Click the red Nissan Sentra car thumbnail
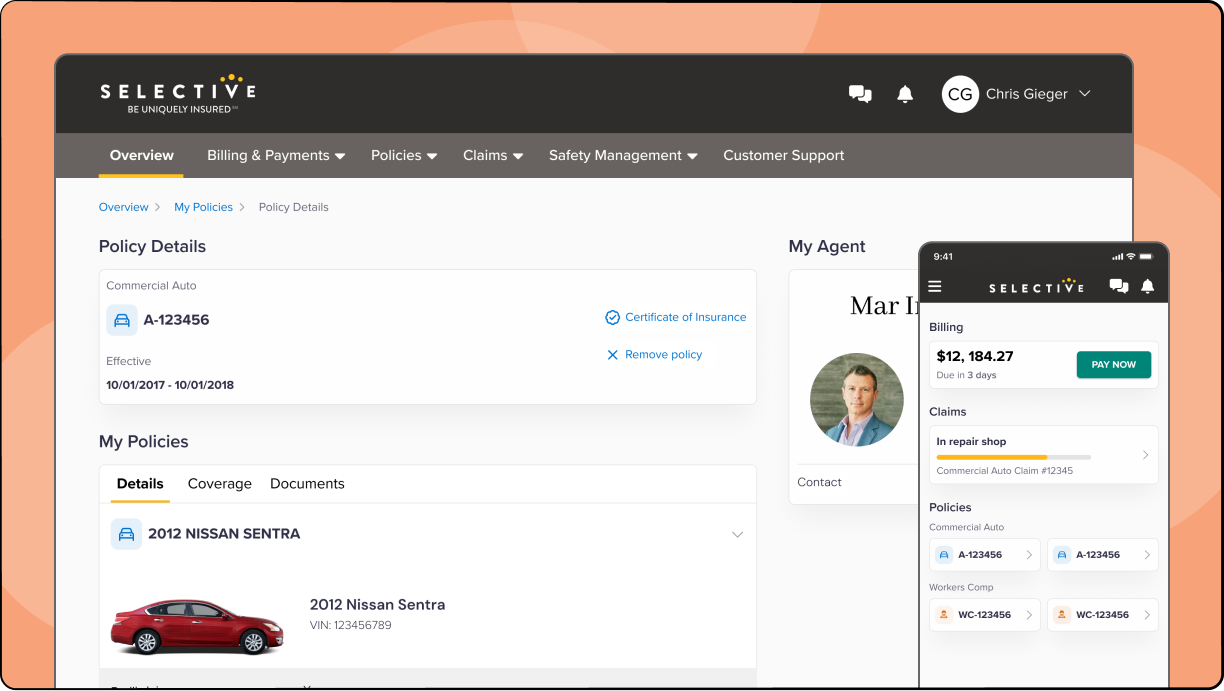Viewport: 1224px width, 691px height. coord(190,626)
